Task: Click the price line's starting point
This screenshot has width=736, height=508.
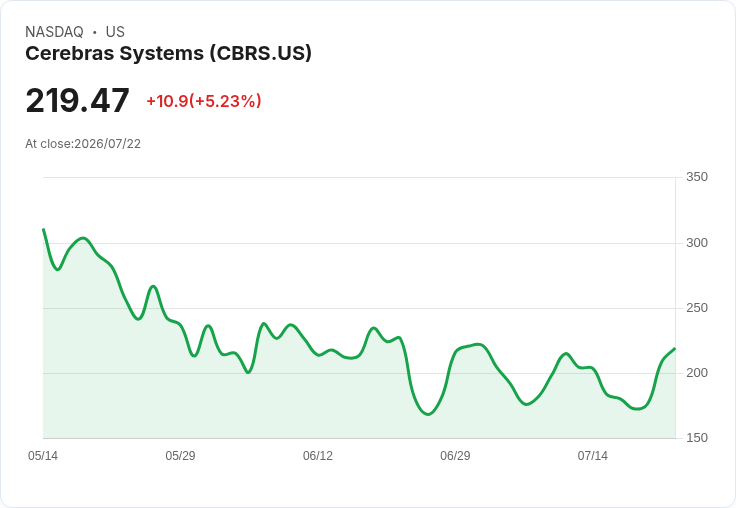Action: (x=43, y=229)
